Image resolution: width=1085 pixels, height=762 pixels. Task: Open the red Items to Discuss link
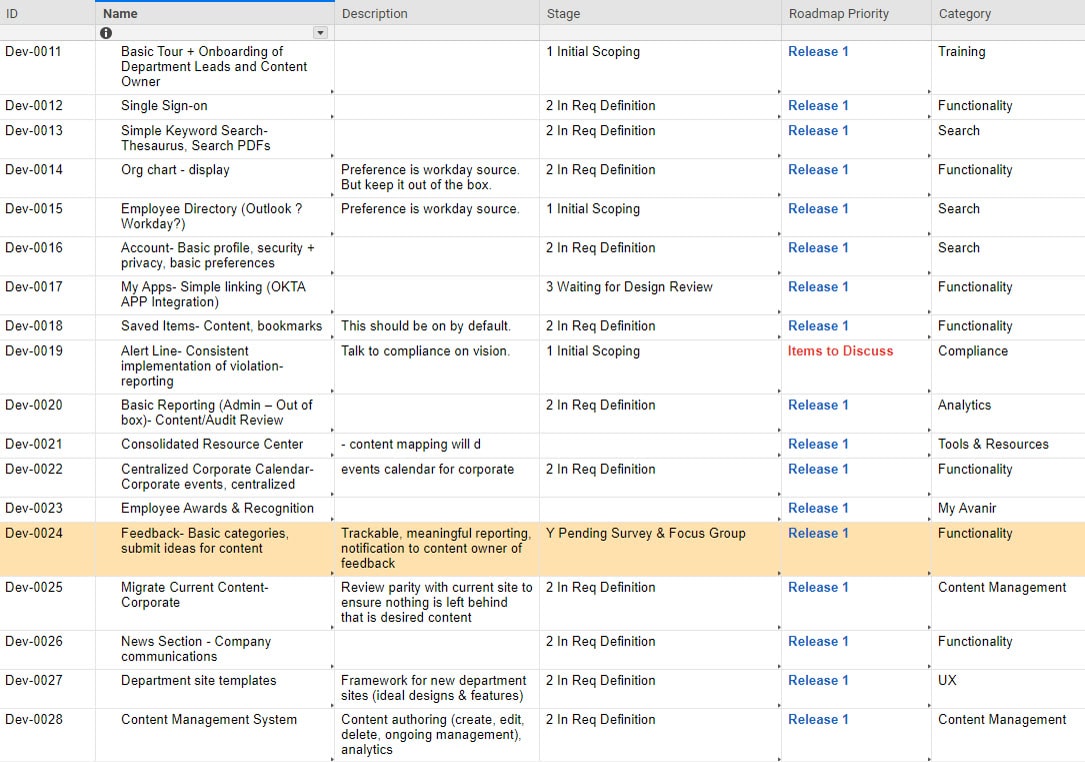pyautogui.click(x=840, y=351)
